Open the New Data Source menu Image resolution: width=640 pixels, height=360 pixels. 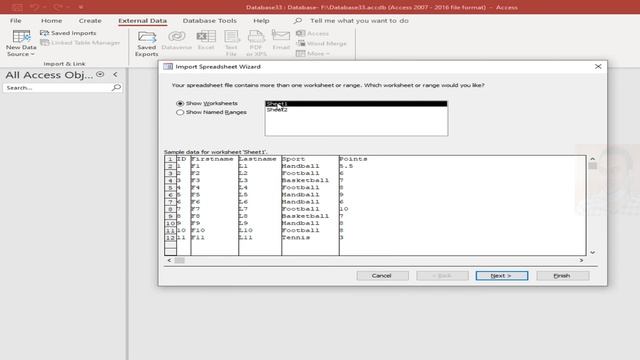click(x=21, y=43)
